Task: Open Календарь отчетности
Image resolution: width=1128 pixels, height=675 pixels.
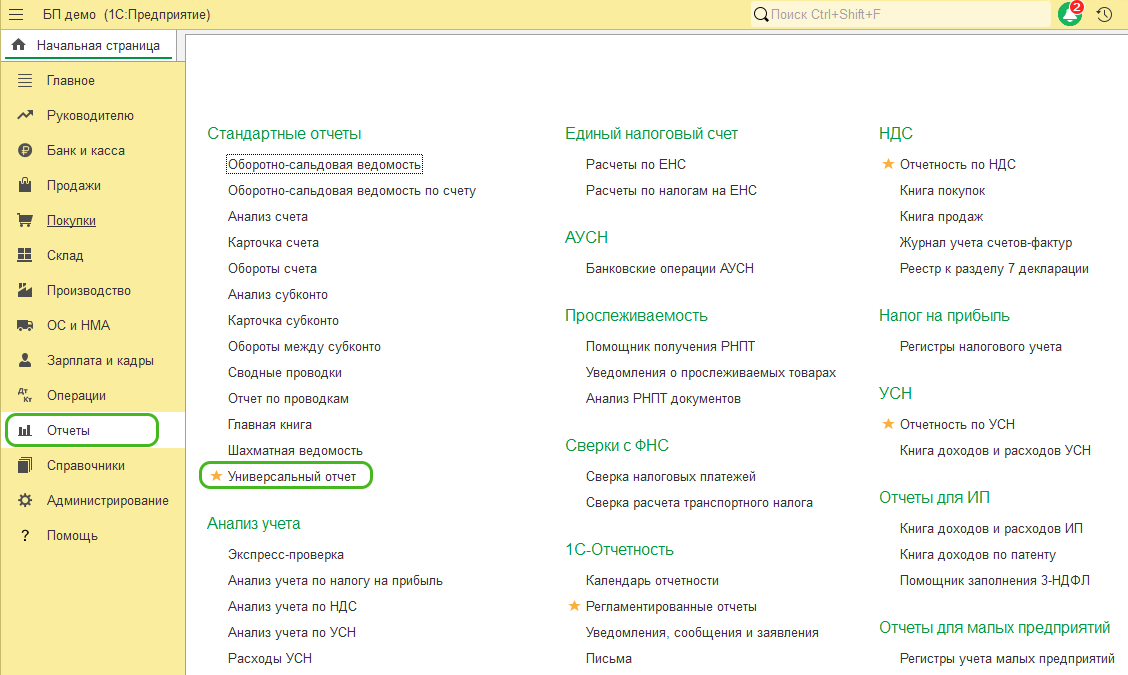Action: click(652, 581)
